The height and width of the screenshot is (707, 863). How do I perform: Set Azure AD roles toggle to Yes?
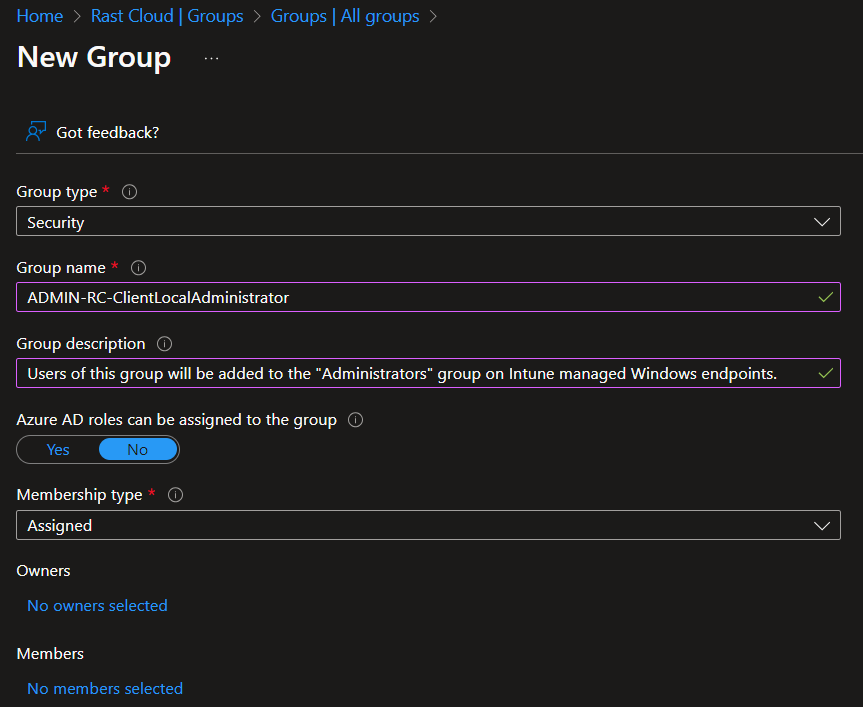point(58,450)
